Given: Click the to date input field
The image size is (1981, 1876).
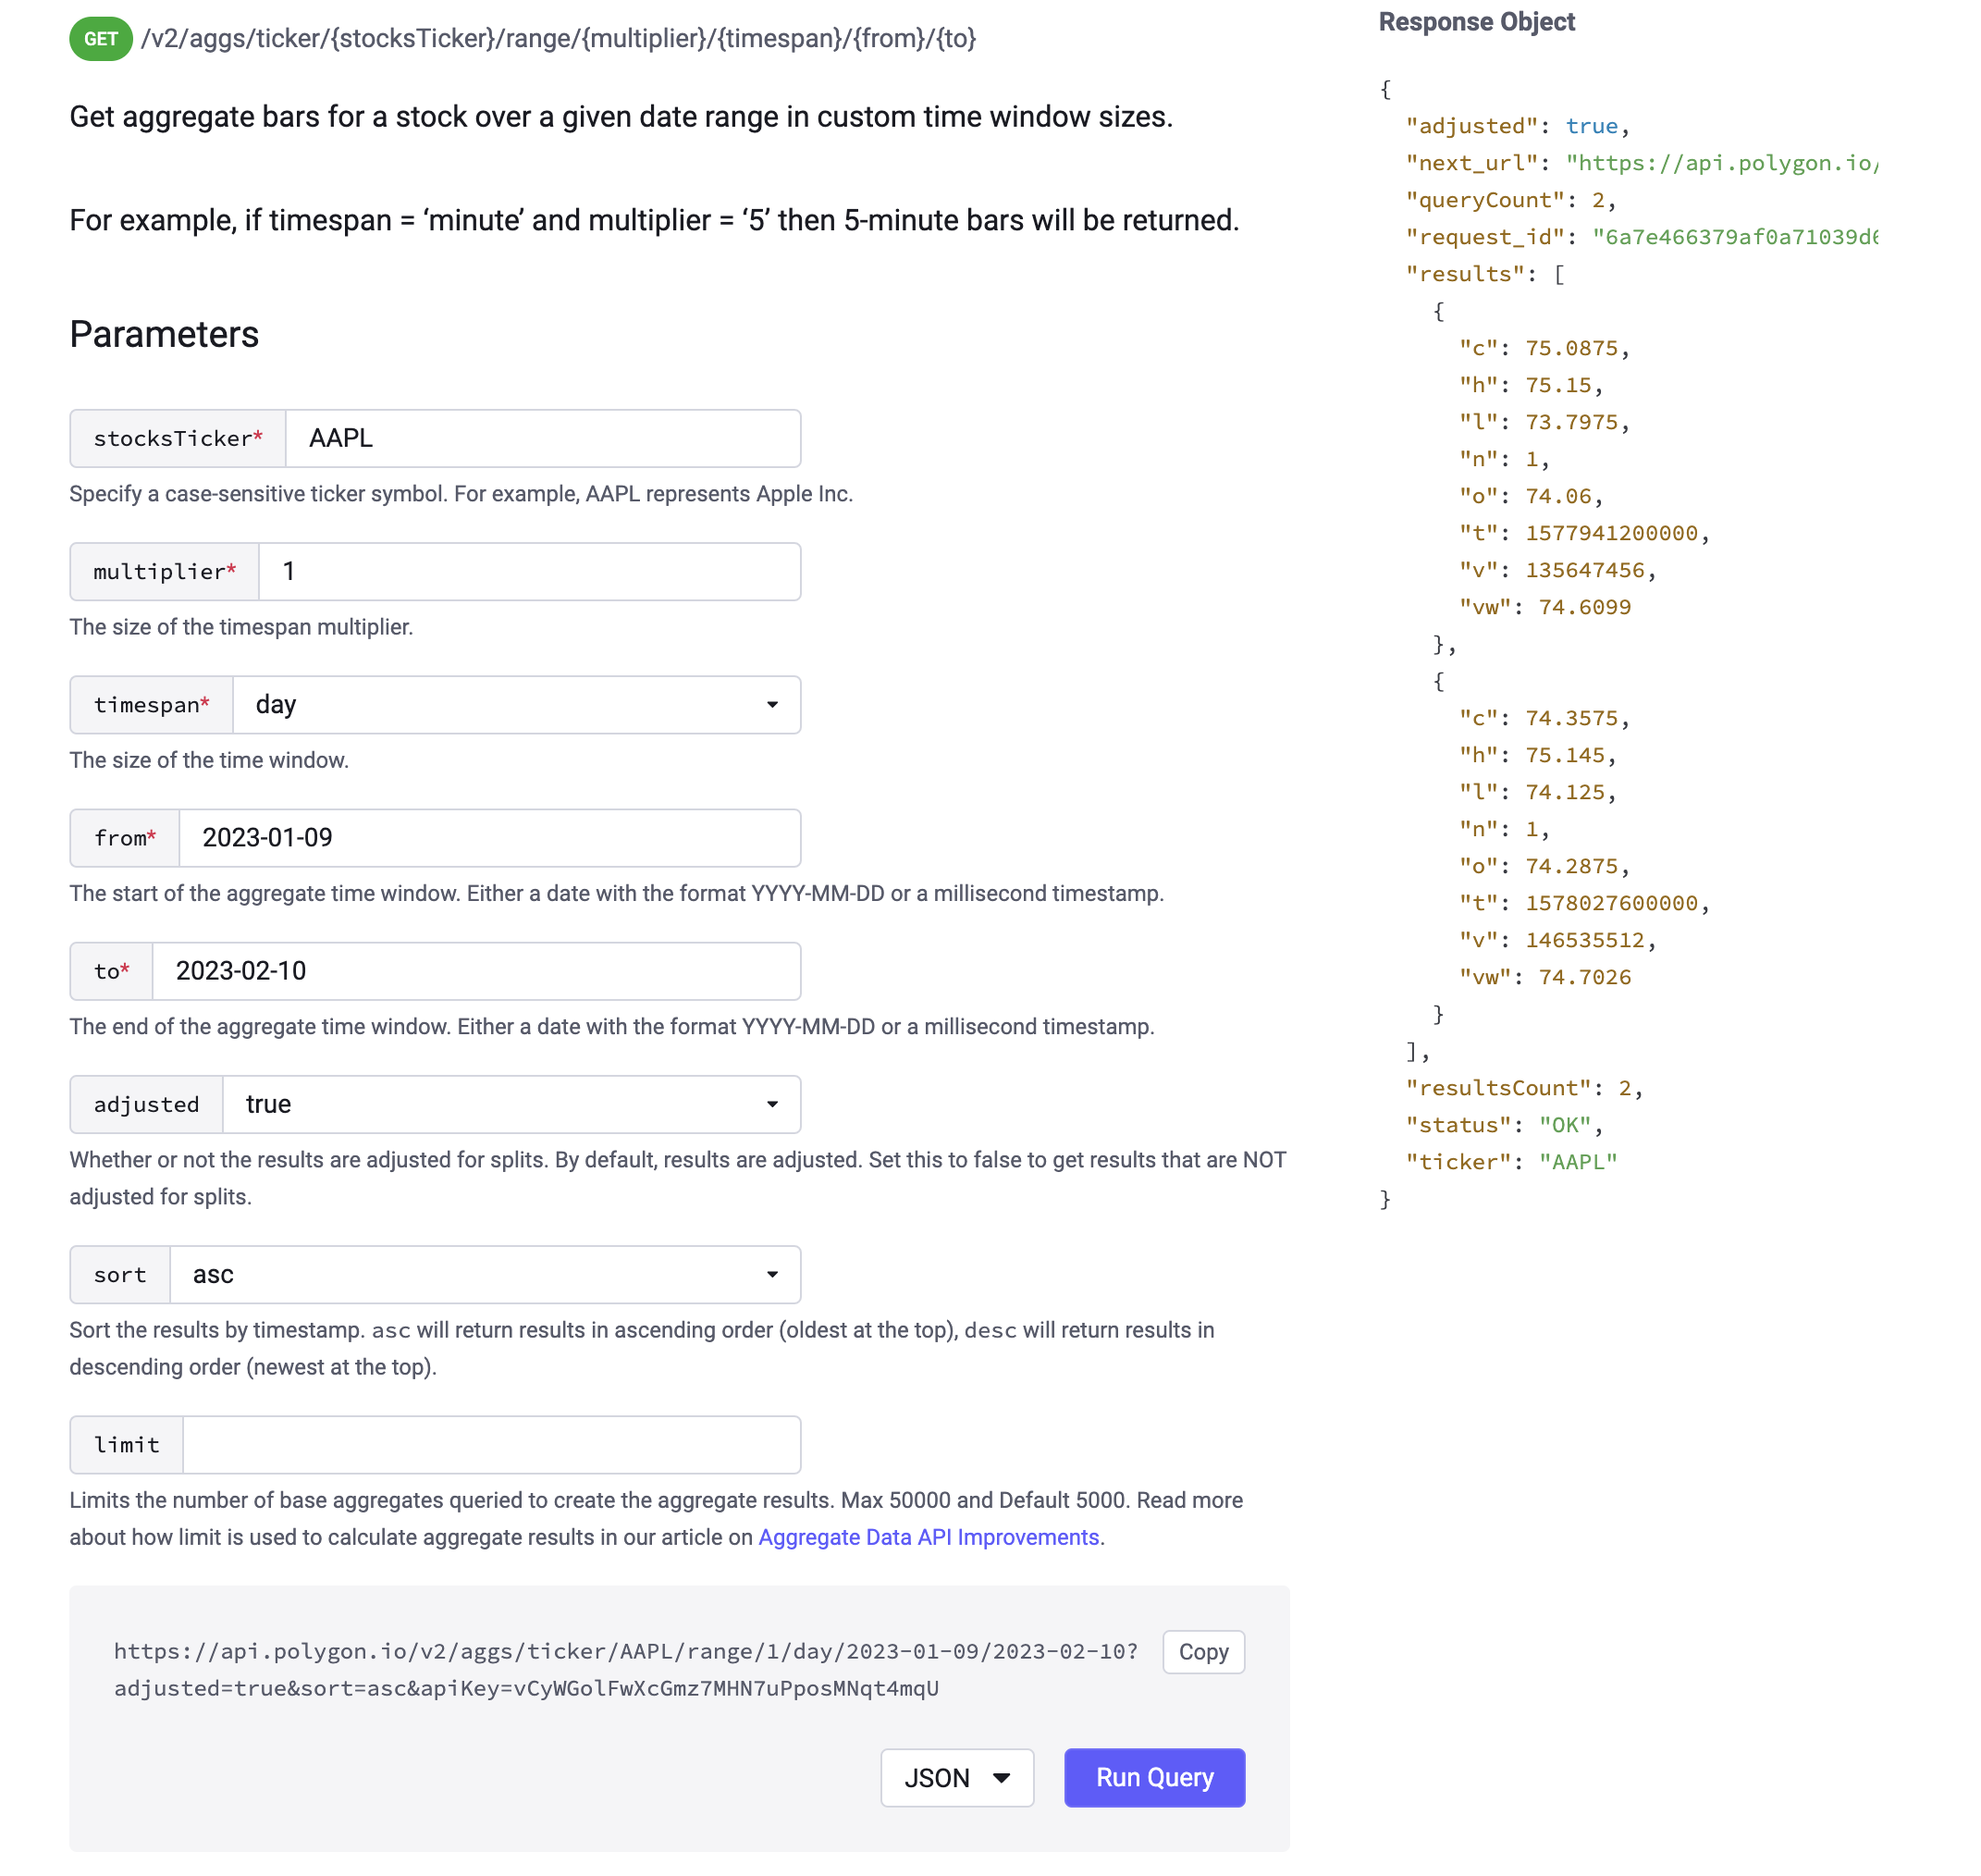Looking at the screenshot, I should [475, 970].
